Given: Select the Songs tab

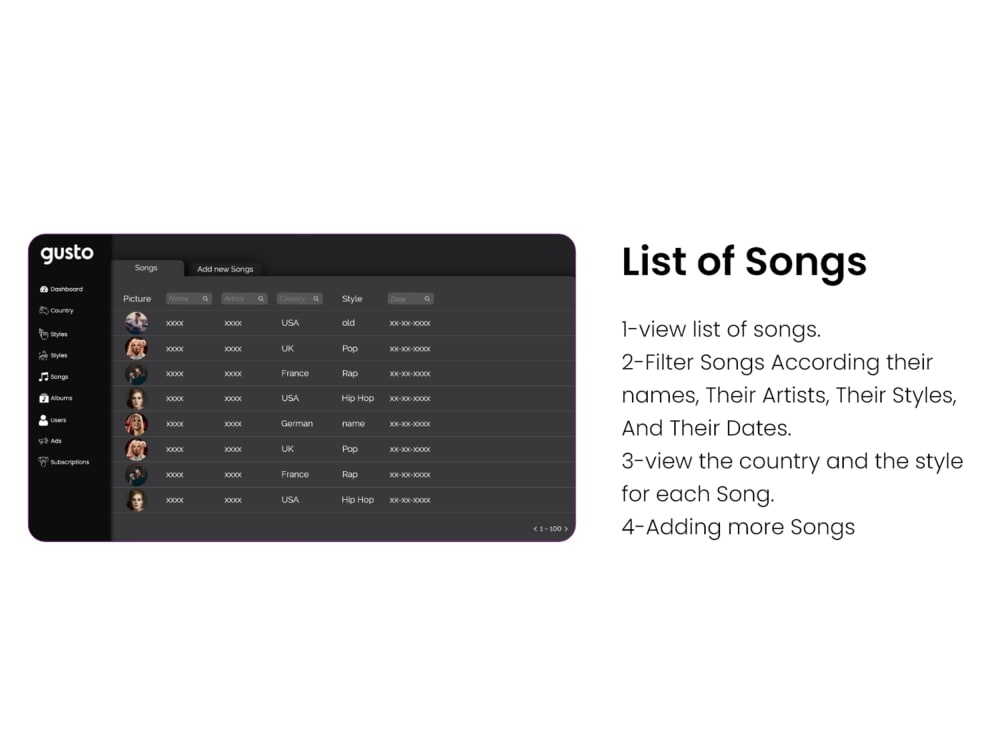Looking at the screenshot, I should point(148,267).
